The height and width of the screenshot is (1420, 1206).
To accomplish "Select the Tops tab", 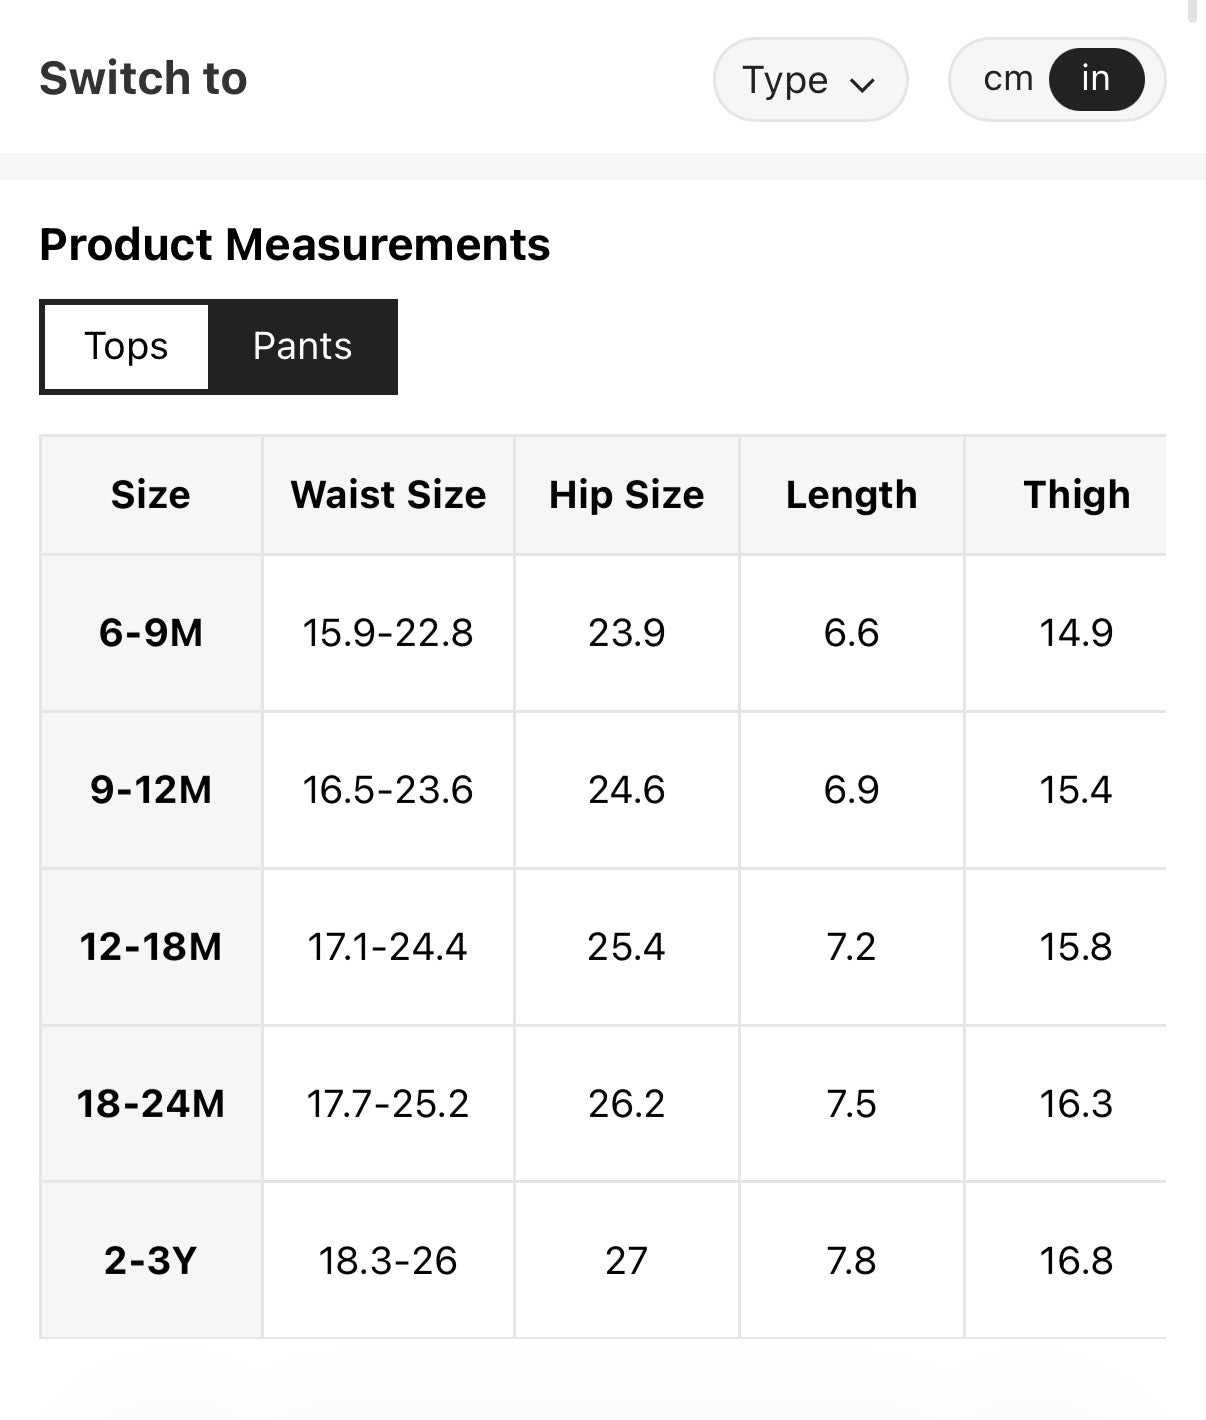I will coord(124,346).
